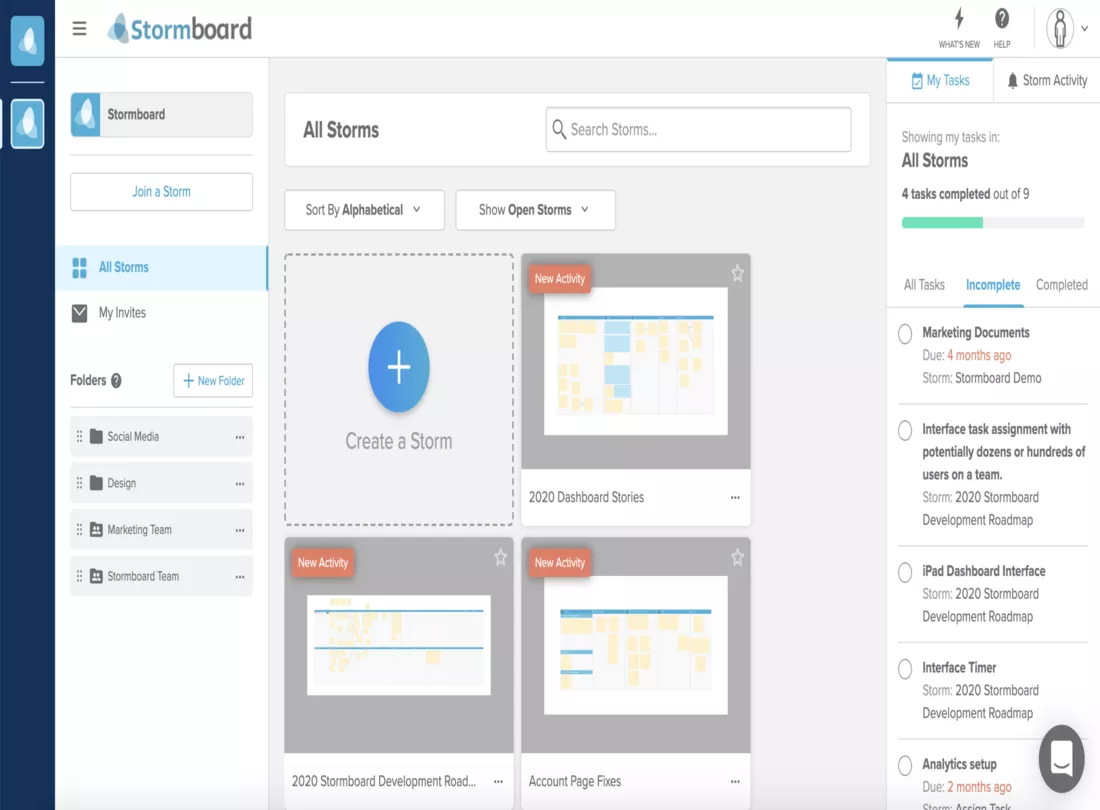Open the chat support bubble icon
Viewport: 1100px width, 810px height.
1061,759
